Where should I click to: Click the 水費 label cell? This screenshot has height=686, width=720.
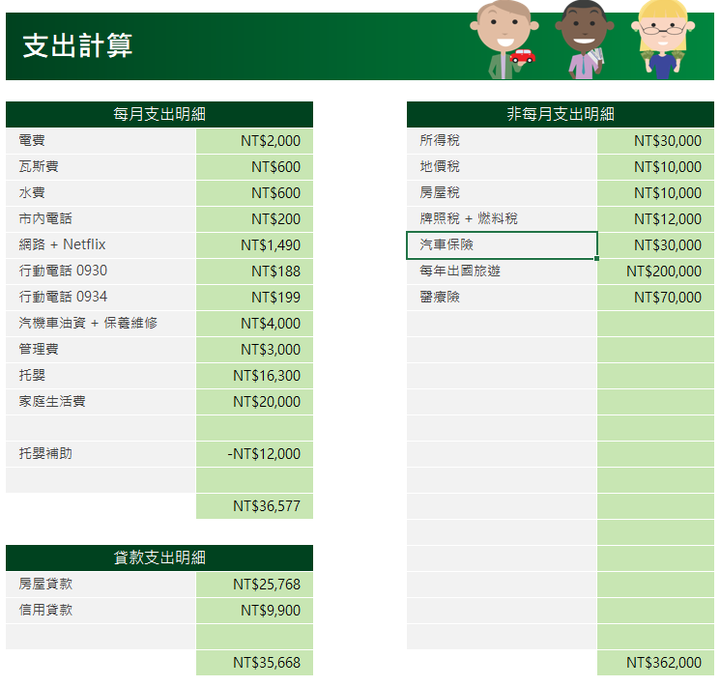pyautogui.click(x=101, y=193)
